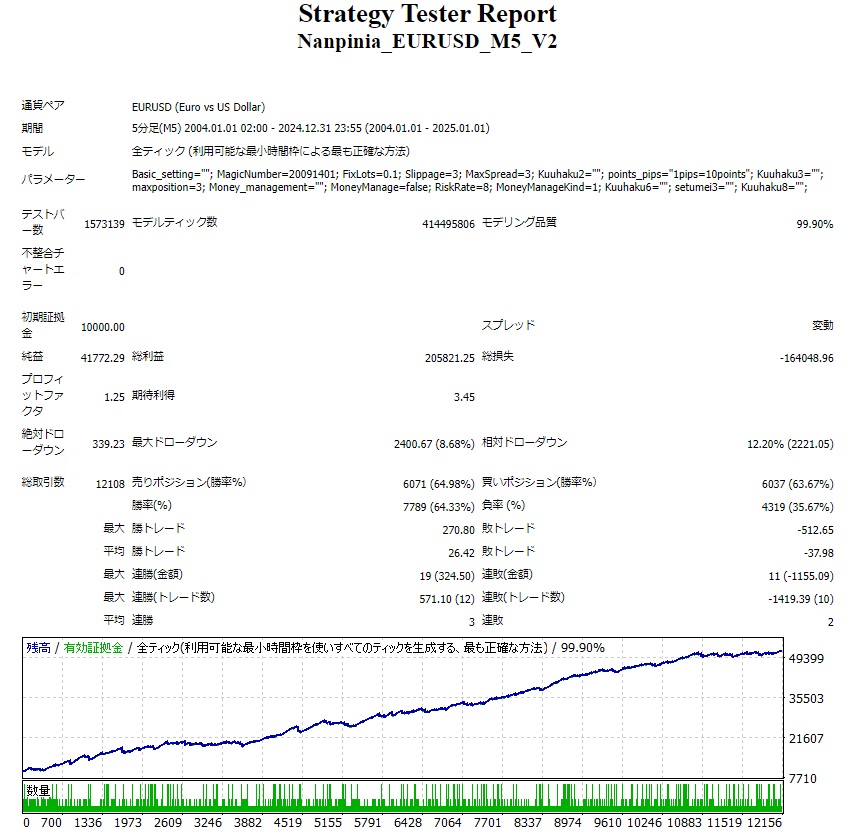Click the 全ティック model description text

[x=271, y=151]
